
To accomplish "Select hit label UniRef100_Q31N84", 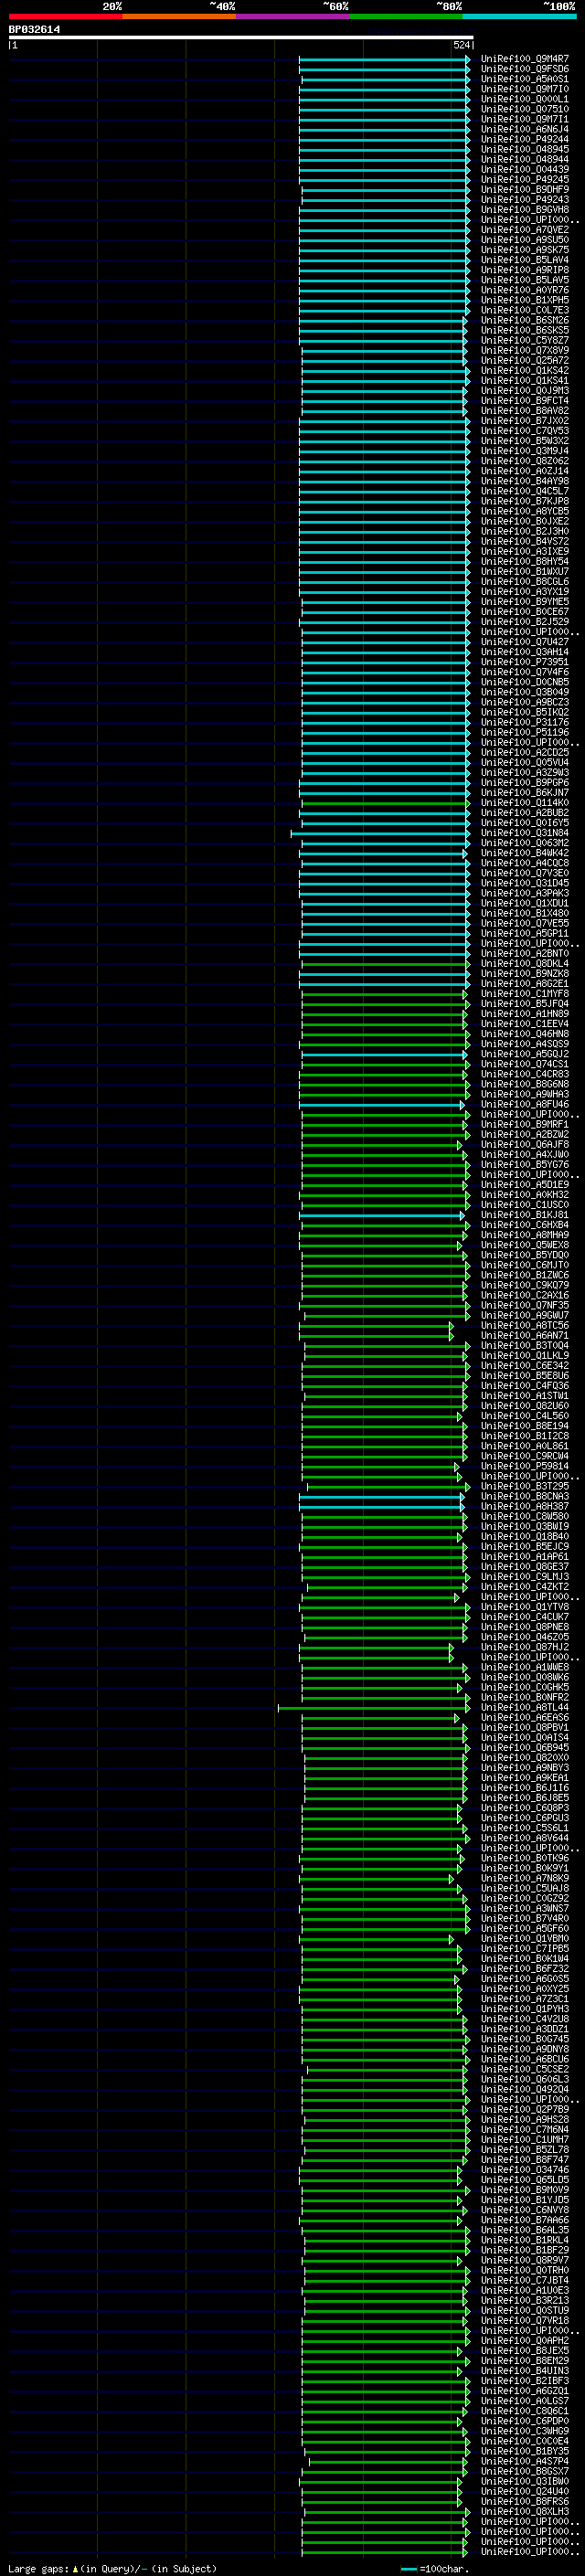I will point(525,833).
